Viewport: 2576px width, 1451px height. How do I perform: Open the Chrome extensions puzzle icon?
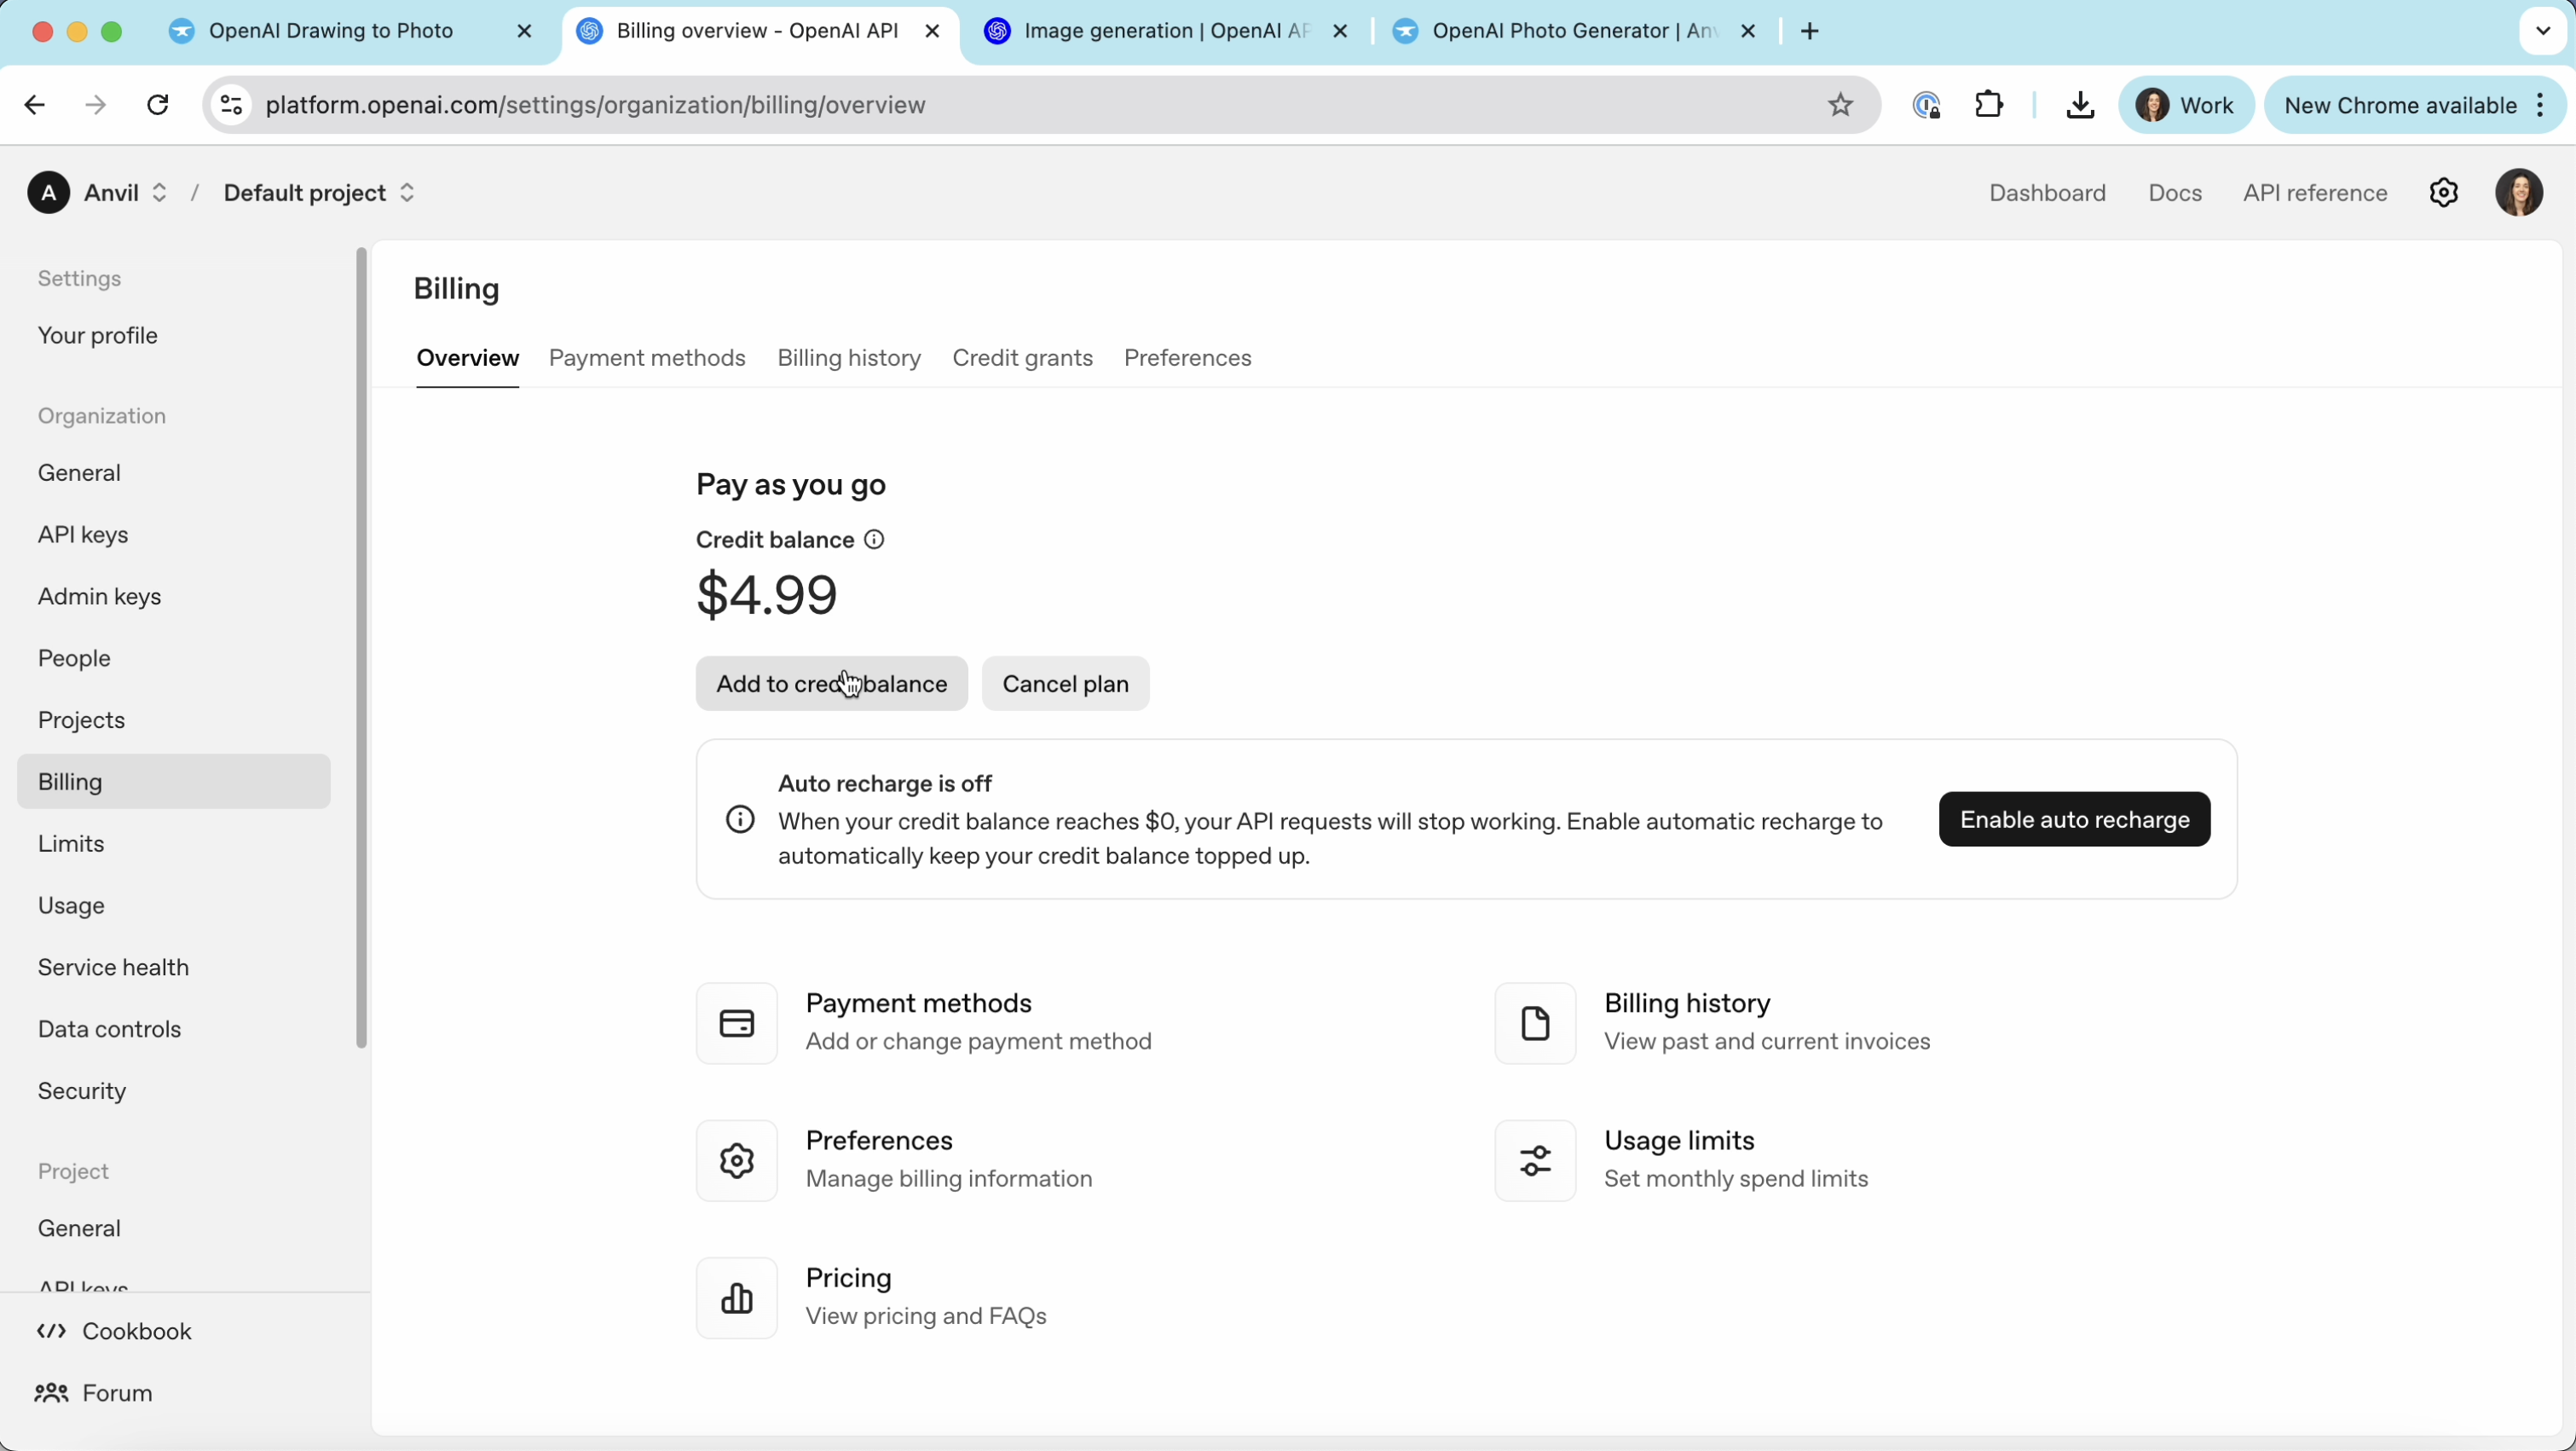[x=1989, y=105]
